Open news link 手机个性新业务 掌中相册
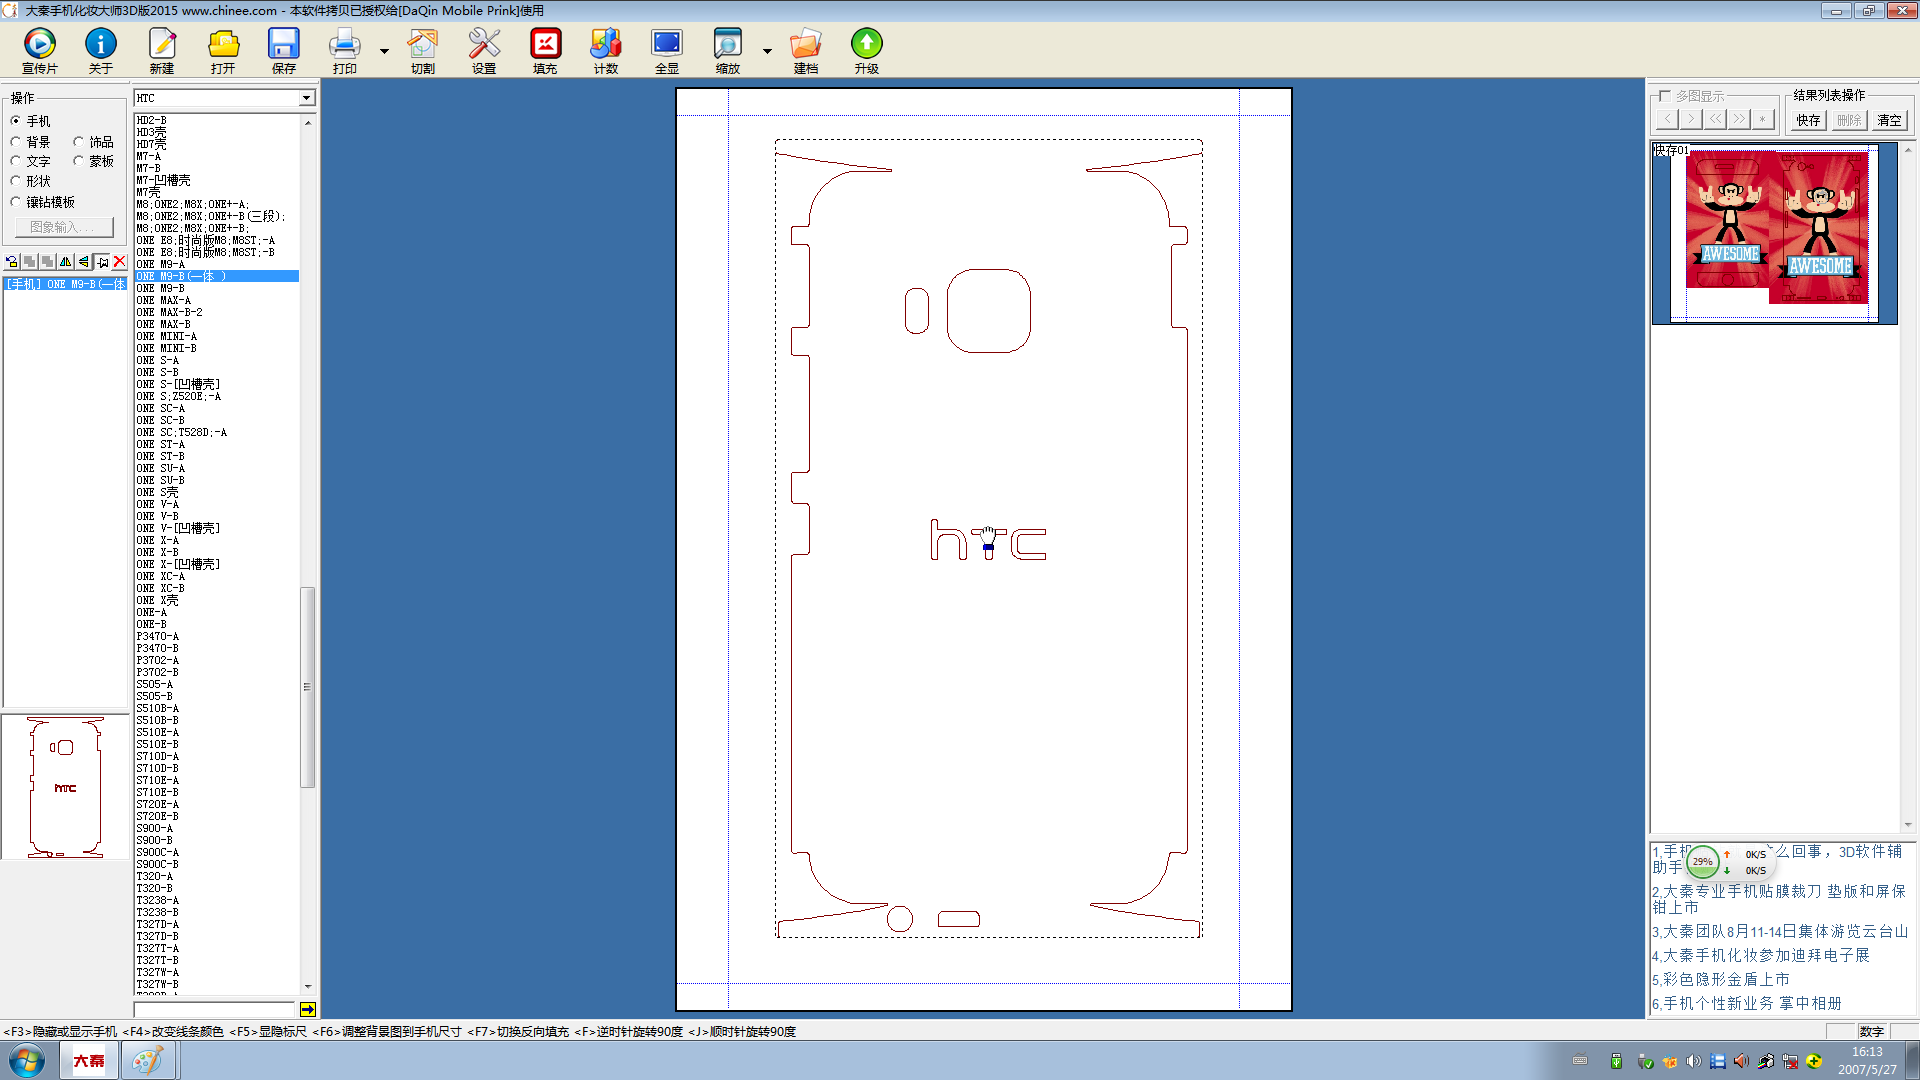 pyautogui.click(x=1747, y=1003)
